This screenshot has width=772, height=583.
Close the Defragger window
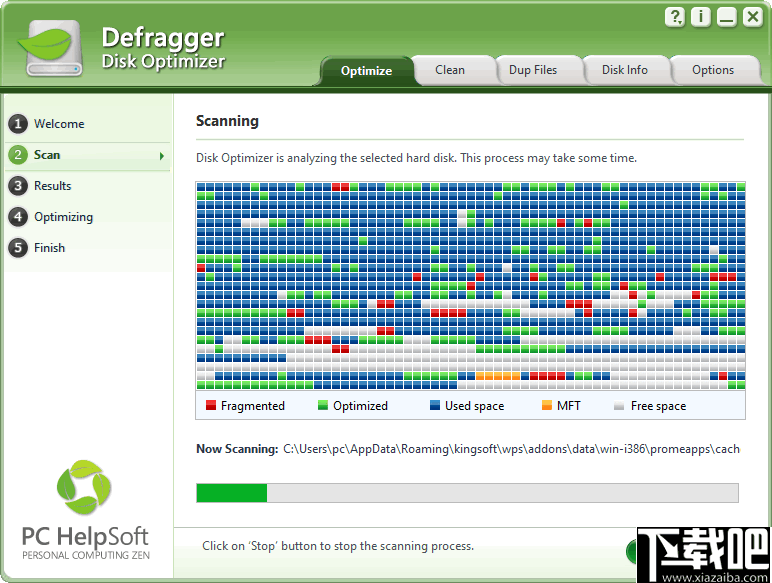[x=753, y=17]
